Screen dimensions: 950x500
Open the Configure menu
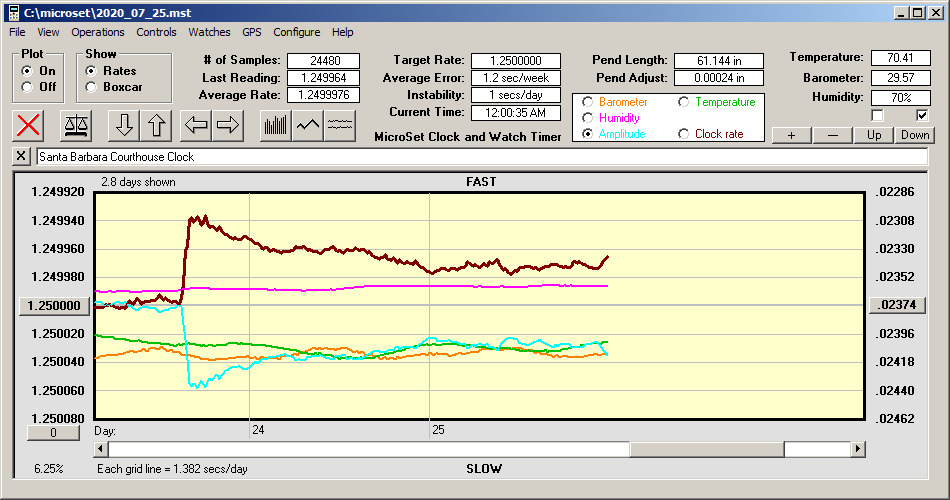(x=296, y=32)
